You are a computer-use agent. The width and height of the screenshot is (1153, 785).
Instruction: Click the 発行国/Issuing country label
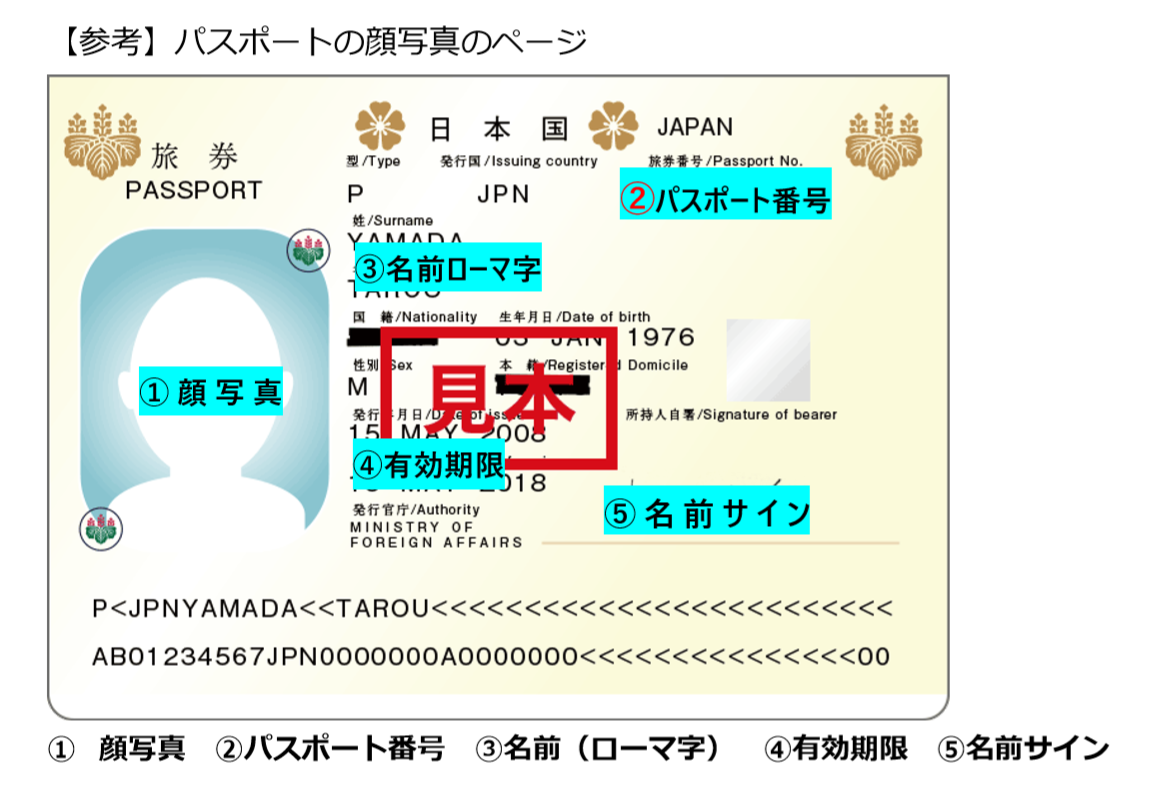point(519,161)
